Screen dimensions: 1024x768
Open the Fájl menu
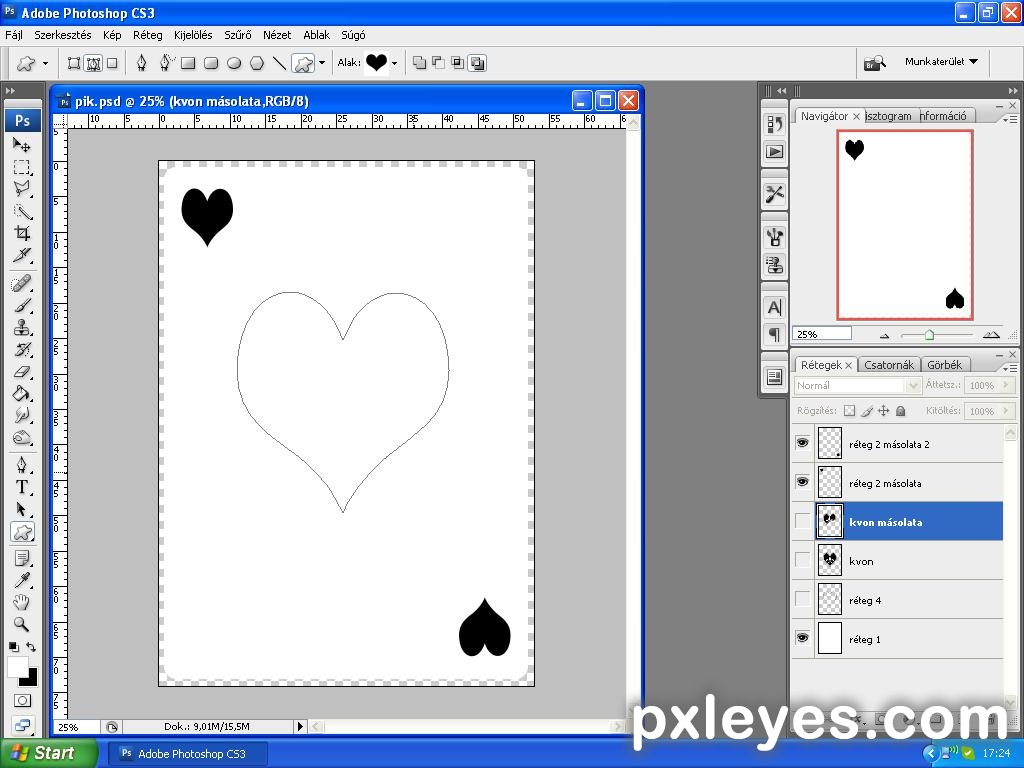[14, 35]
